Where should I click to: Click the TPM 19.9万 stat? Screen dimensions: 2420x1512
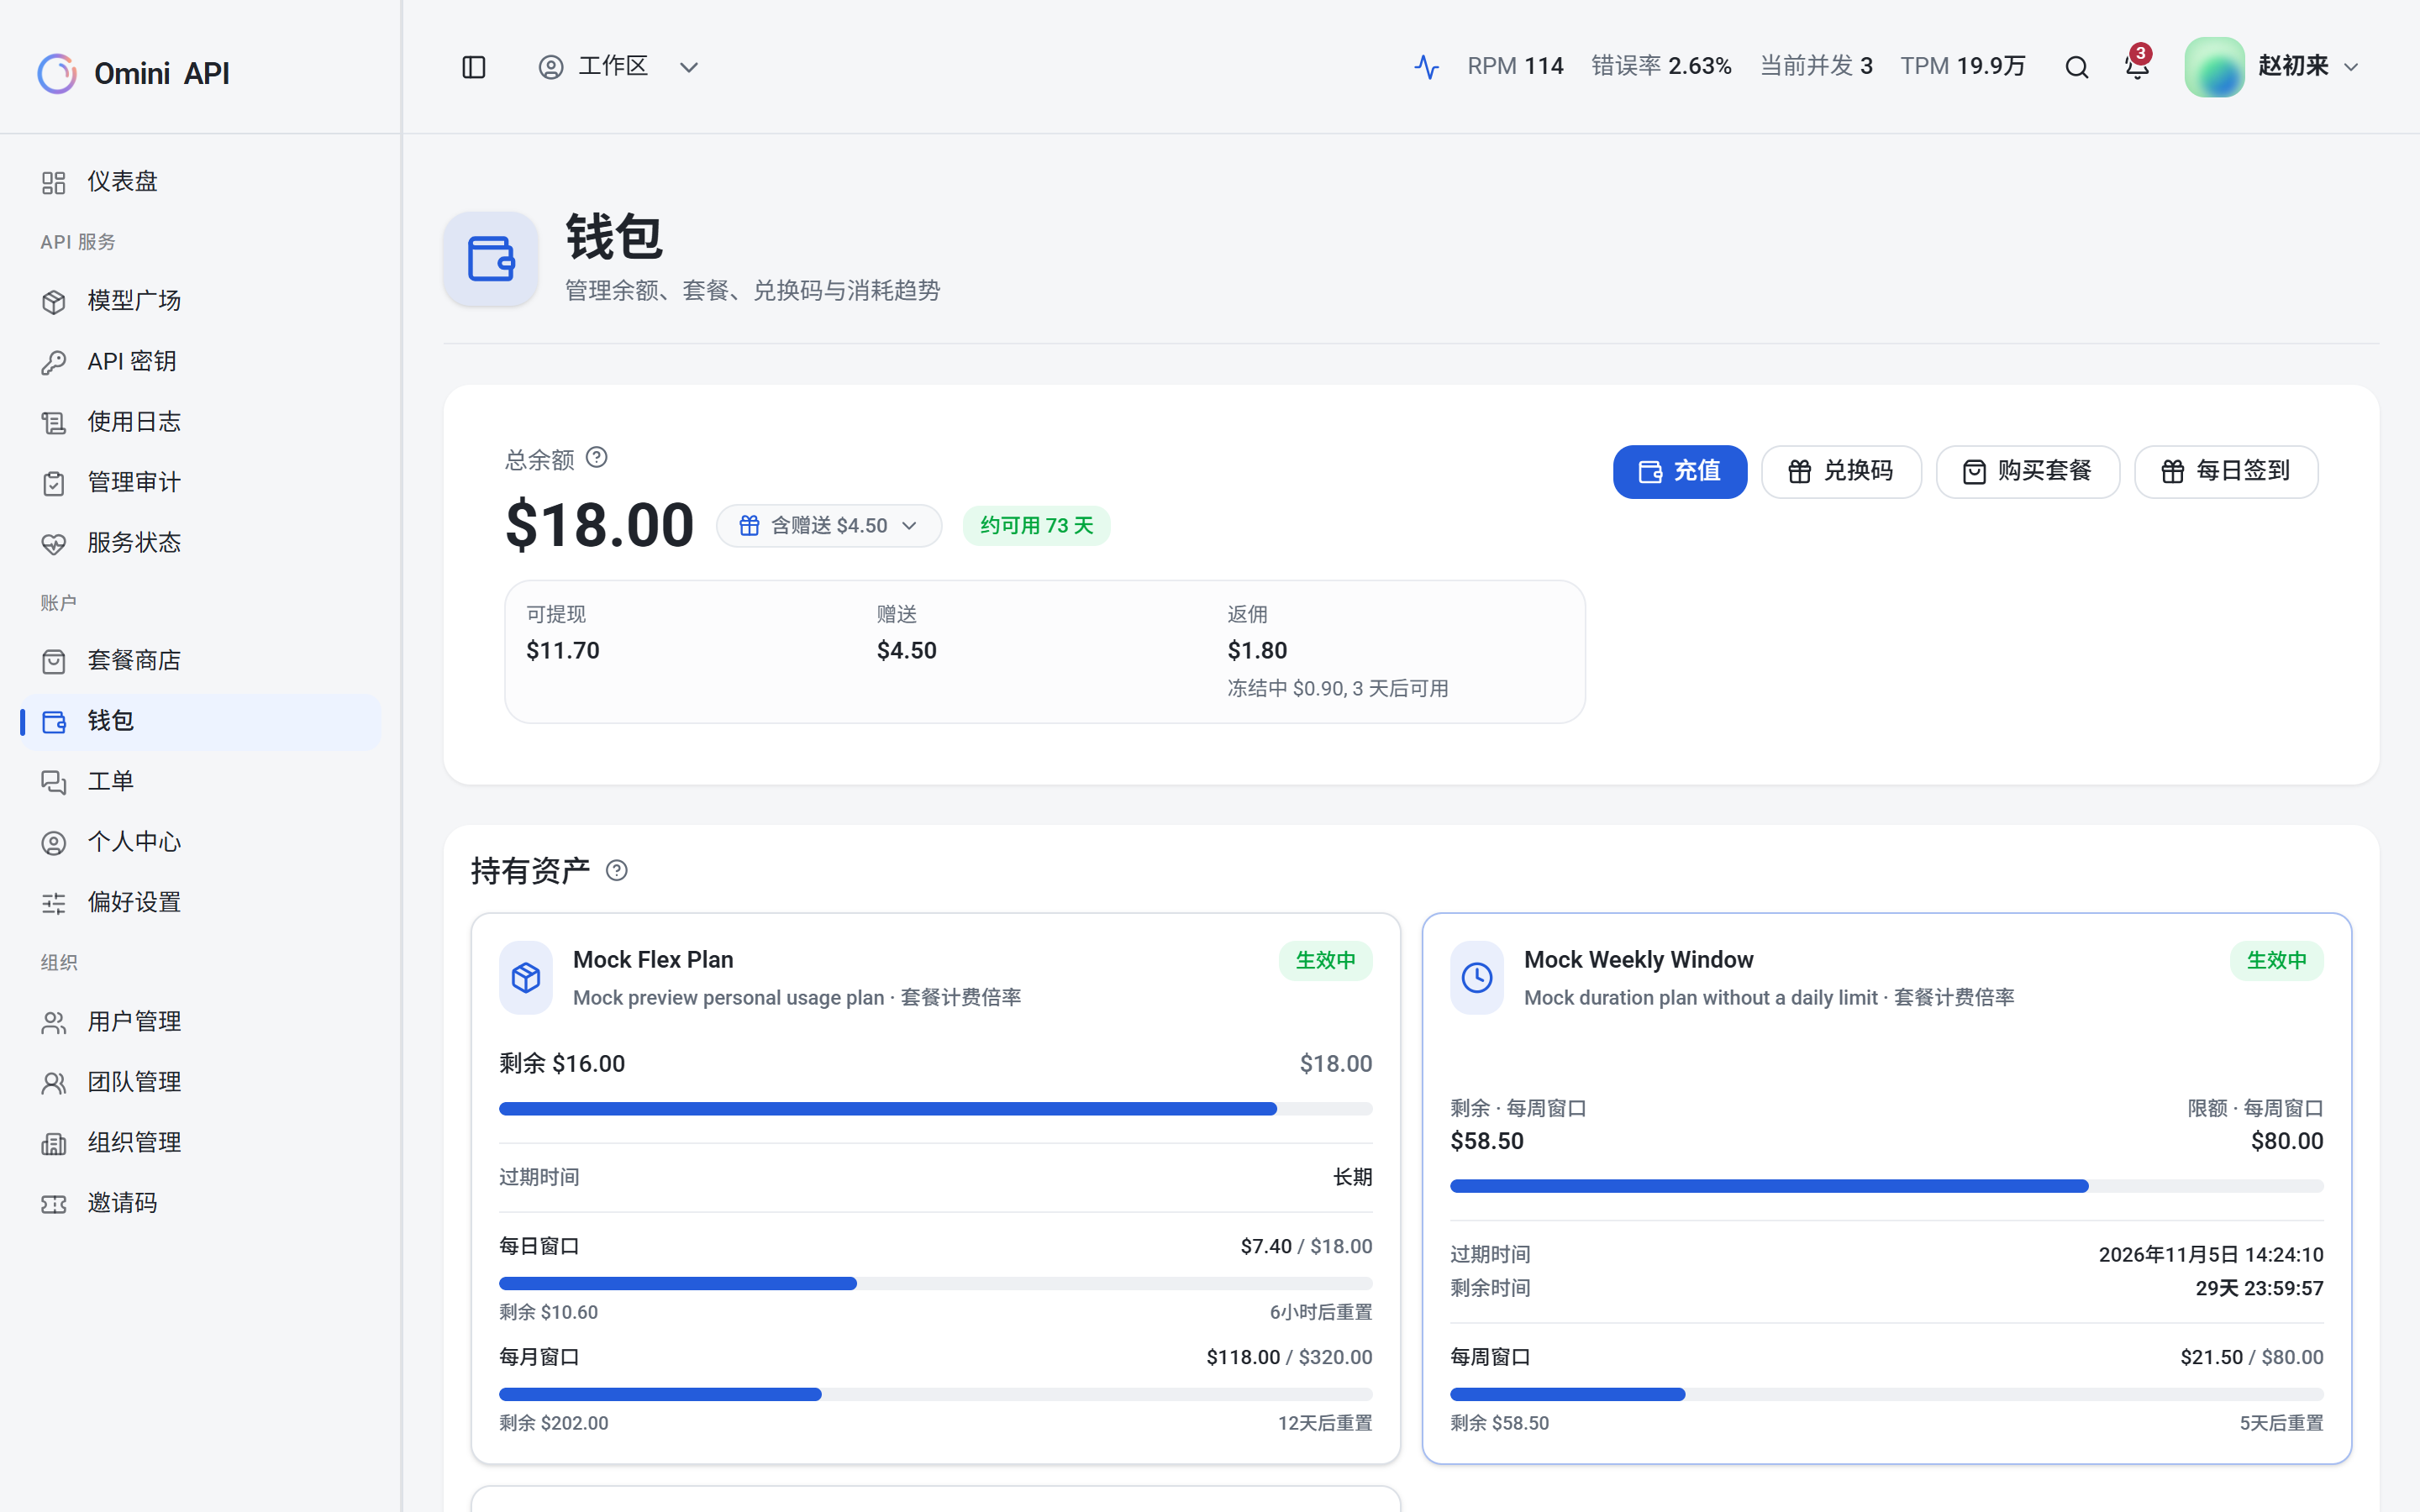[x=1962, y=67]
